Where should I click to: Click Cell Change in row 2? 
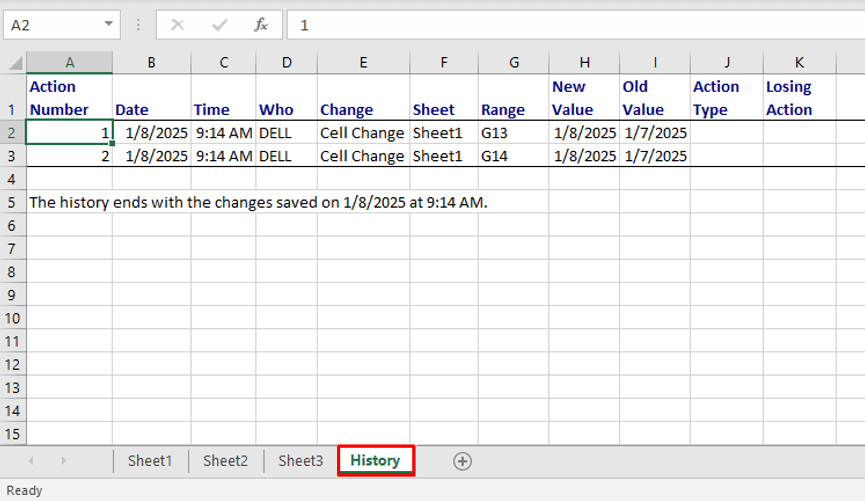click(364, 133)
